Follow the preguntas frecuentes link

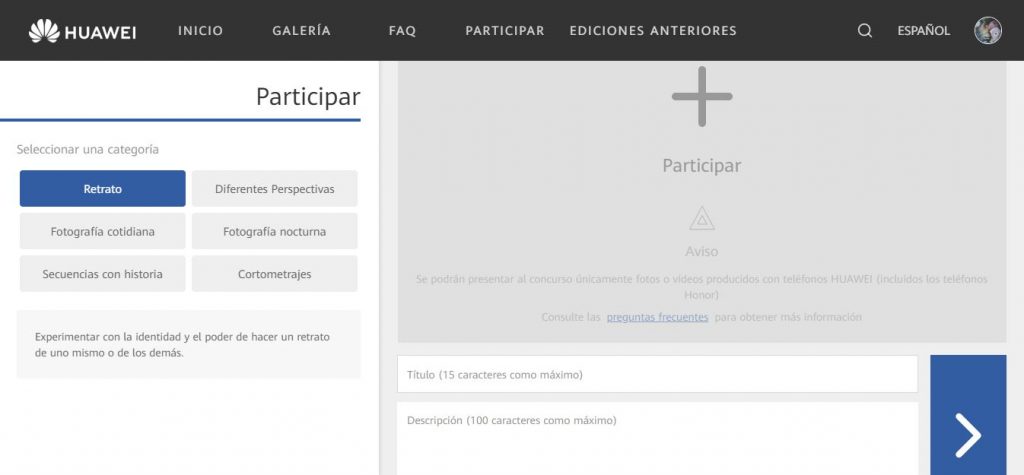(x=657, y=317)
